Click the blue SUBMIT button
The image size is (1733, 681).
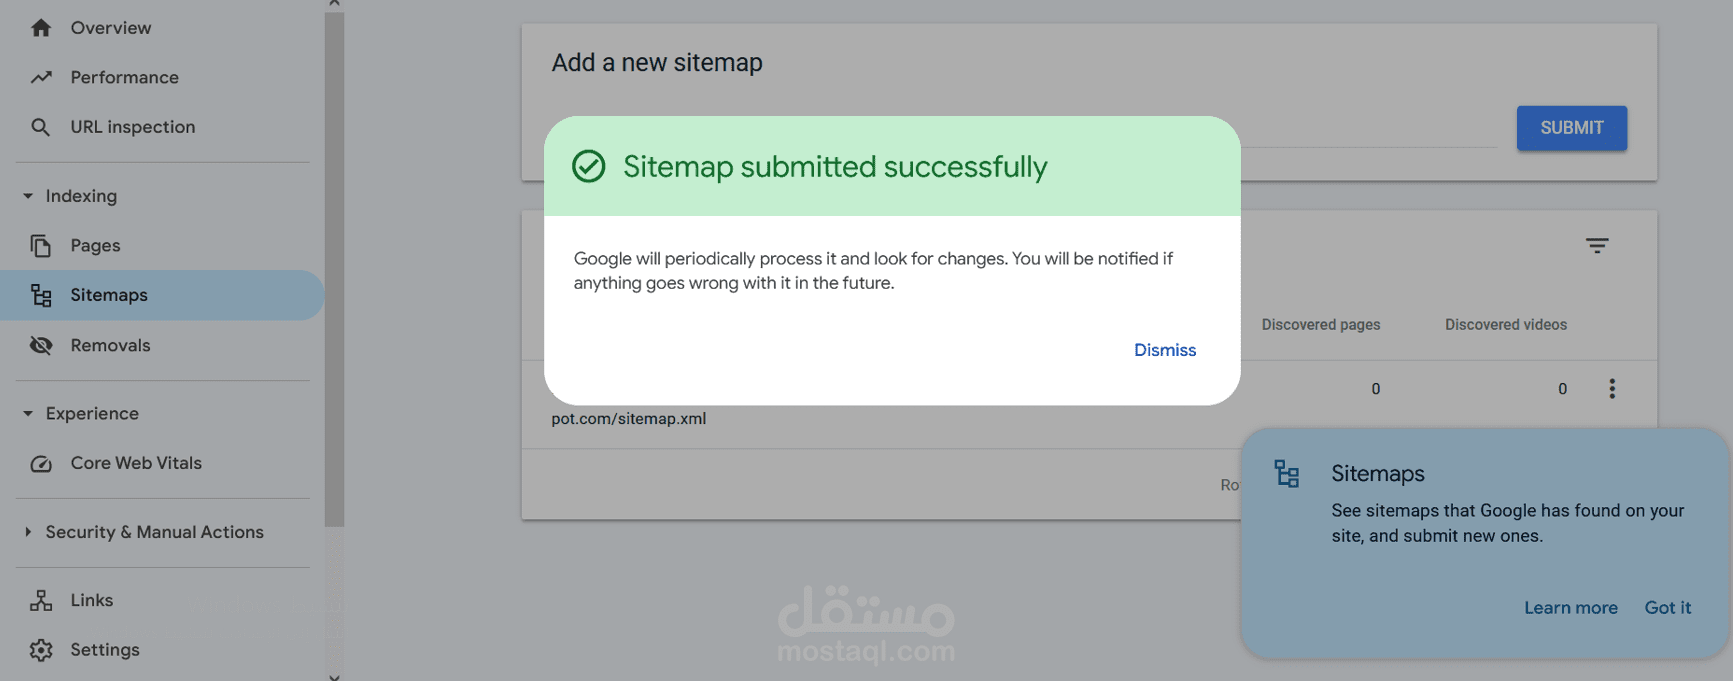[1571, 128]
